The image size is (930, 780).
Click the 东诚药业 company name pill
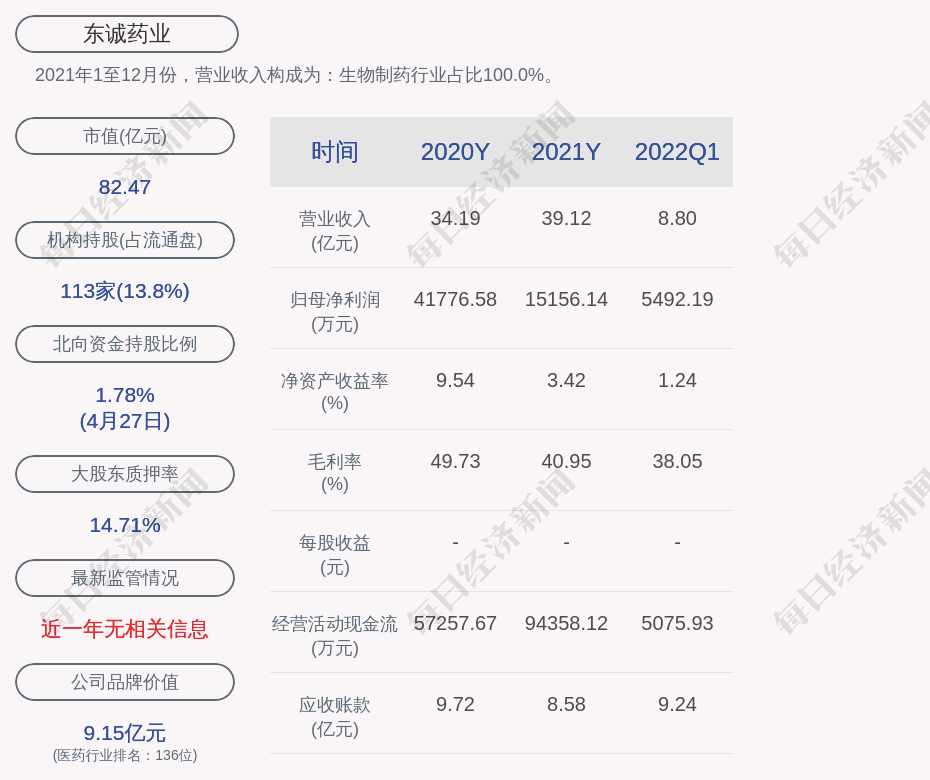point(127,34)
